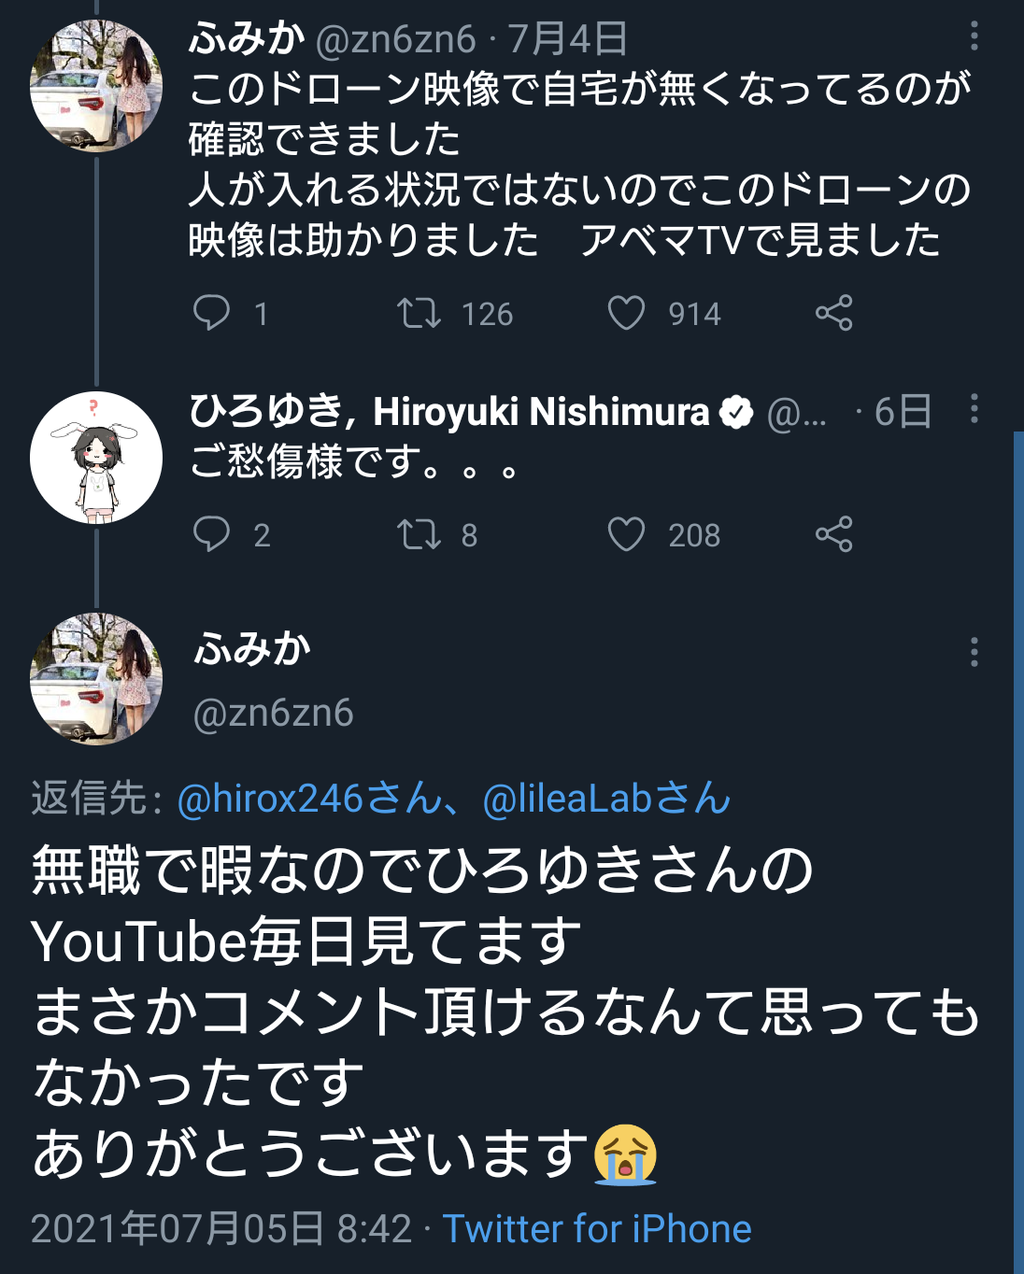The image size is (1024, 1274).
Task: Share Hiroyuki Nishimura's tweet
Action: 834,534
